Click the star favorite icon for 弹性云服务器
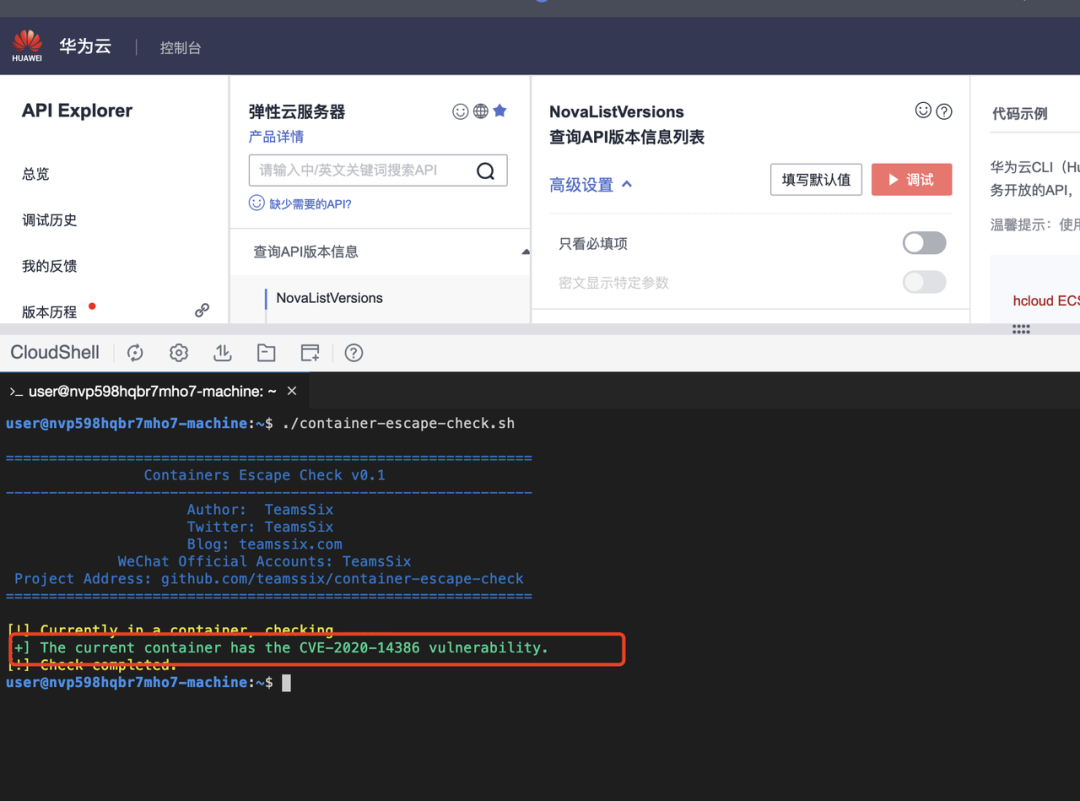 pos(500,110)
